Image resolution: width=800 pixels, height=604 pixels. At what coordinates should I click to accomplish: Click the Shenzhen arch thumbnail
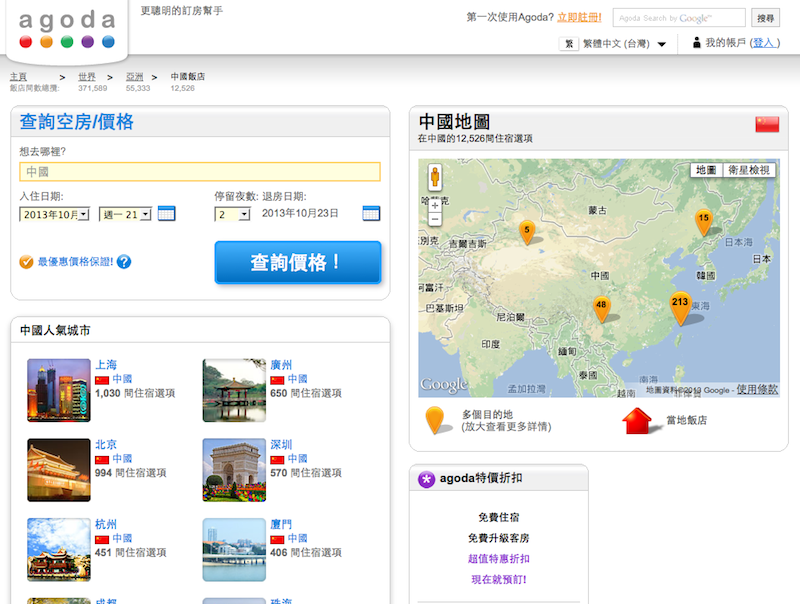click(234, 470)
